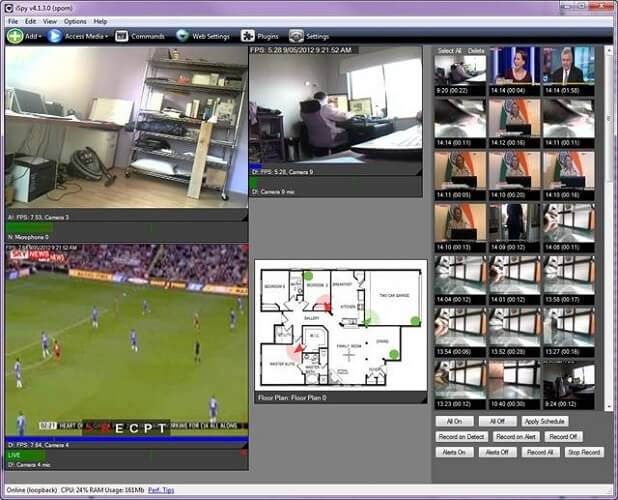618x500 pixels.
Task: Select the 14:08 (00:11) recording thumbnail
Action: tap(569, 228)
